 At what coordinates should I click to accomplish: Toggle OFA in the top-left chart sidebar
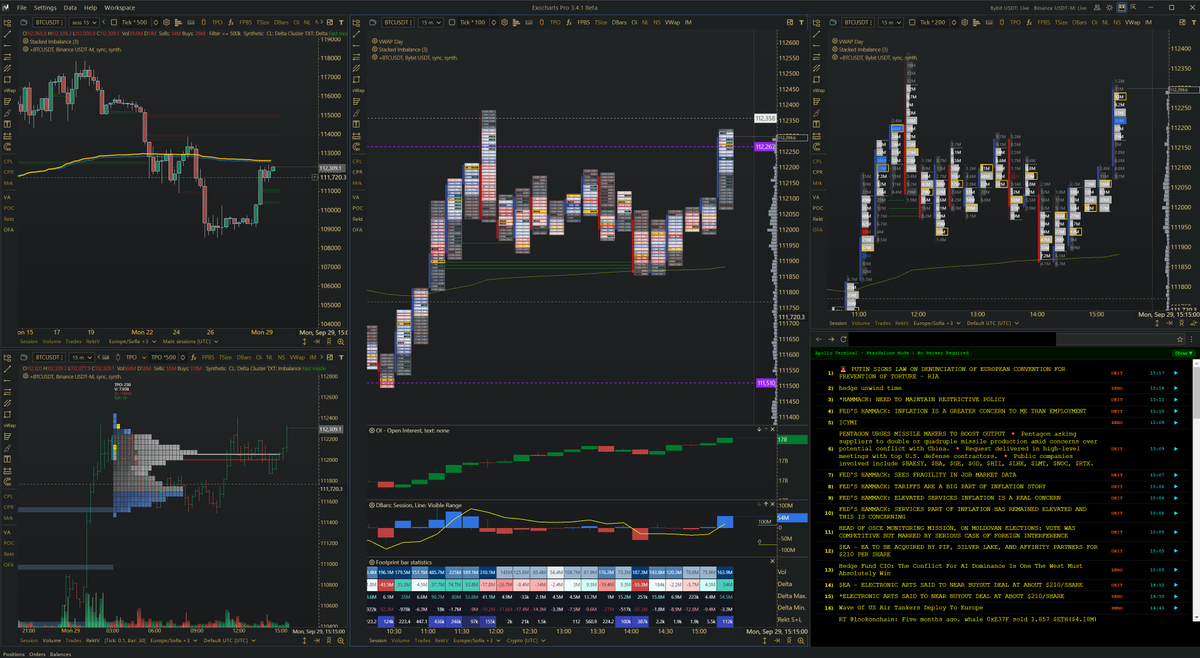(x=8, y=230)
